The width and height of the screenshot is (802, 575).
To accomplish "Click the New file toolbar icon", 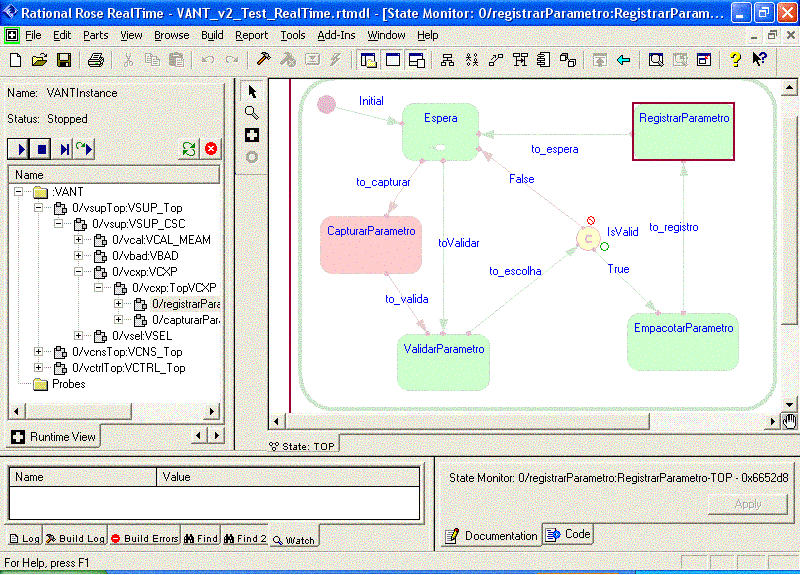I will click(x=15, y=60).
